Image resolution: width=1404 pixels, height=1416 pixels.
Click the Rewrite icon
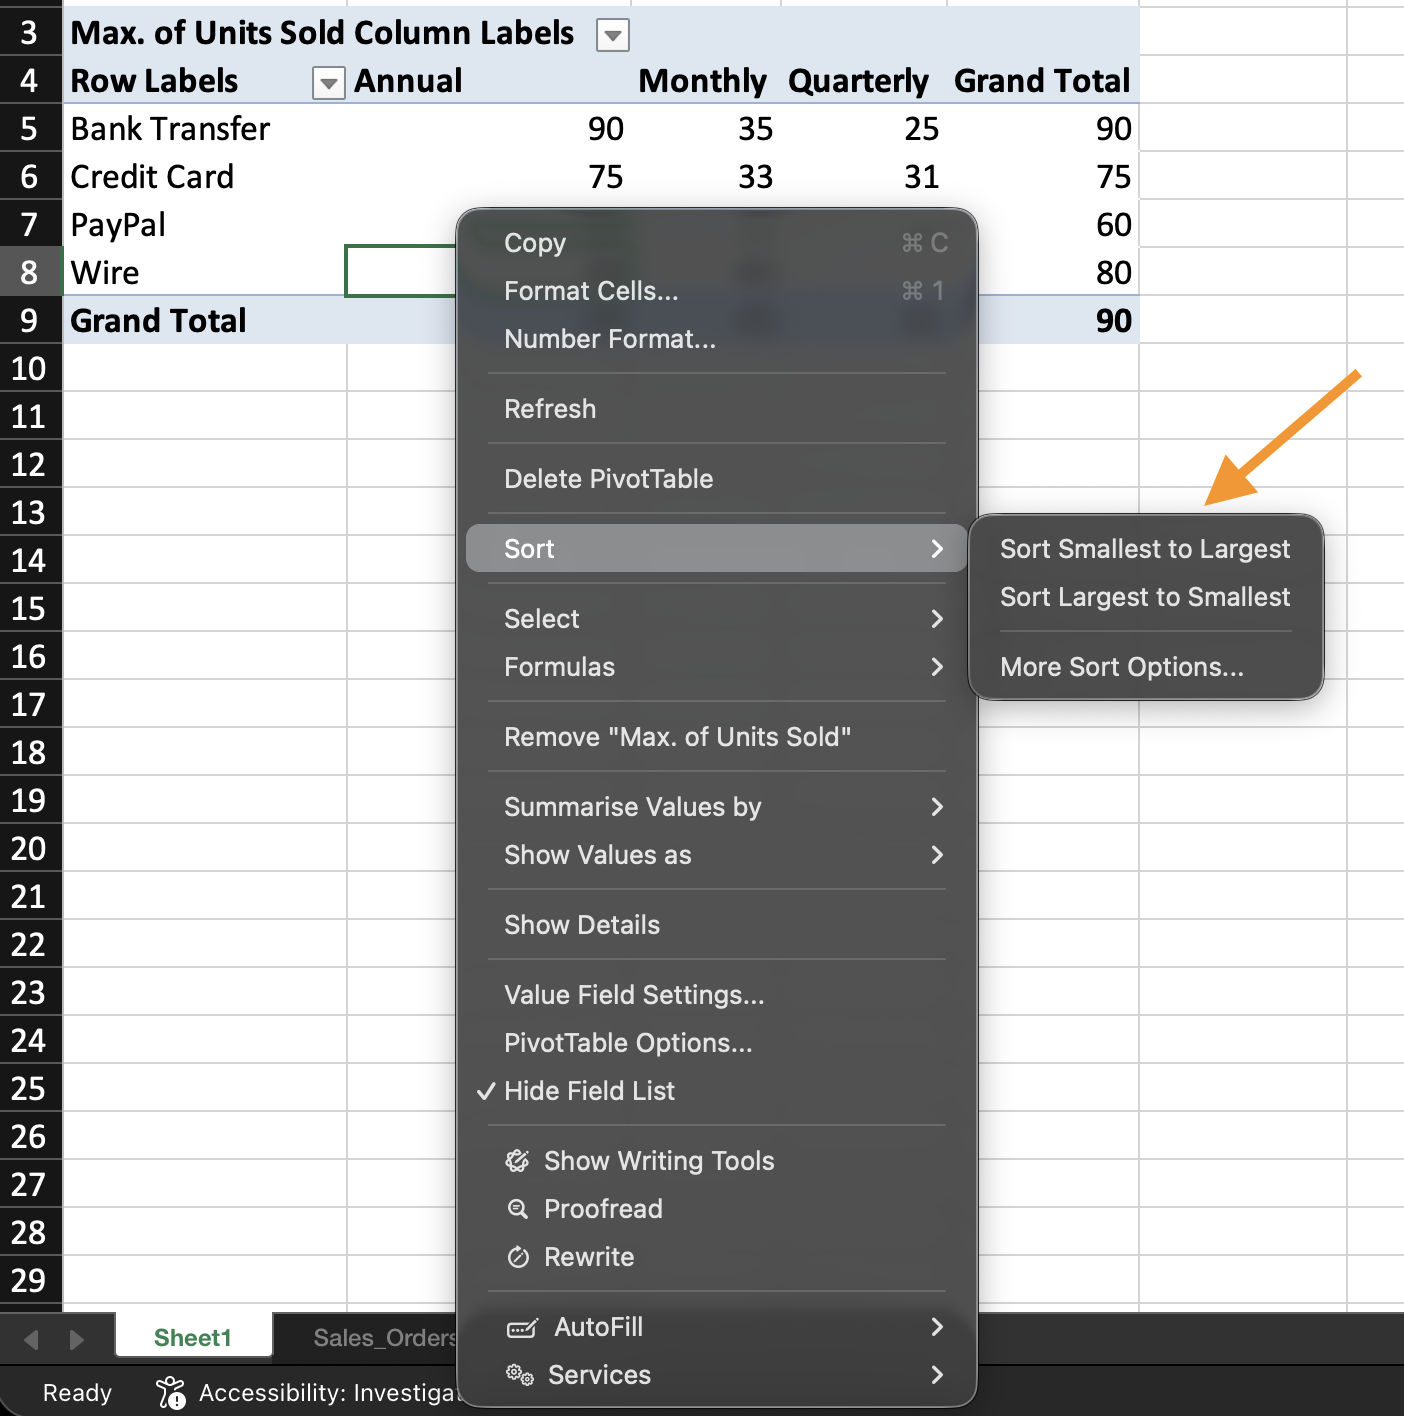click(517, 1257)
